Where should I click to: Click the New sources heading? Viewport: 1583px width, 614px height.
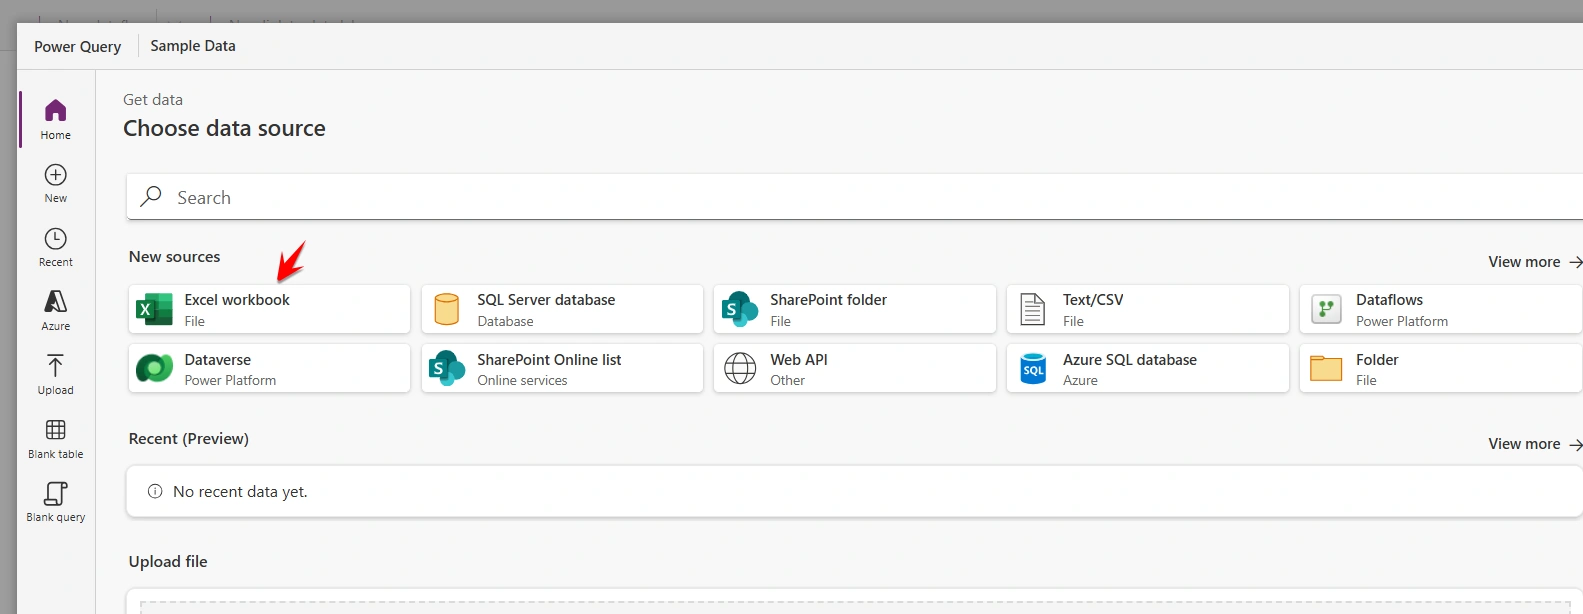(x=174, y=257)
